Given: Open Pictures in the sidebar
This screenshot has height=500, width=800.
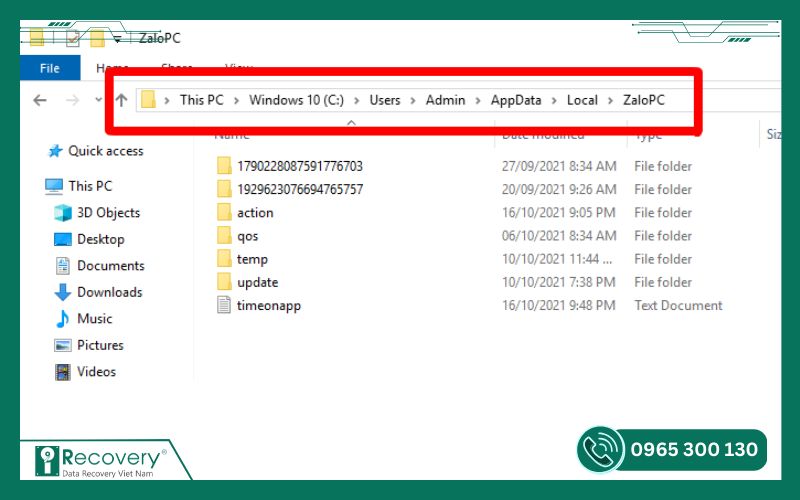Looking at the screenshot, I should (x=100, y=345).
